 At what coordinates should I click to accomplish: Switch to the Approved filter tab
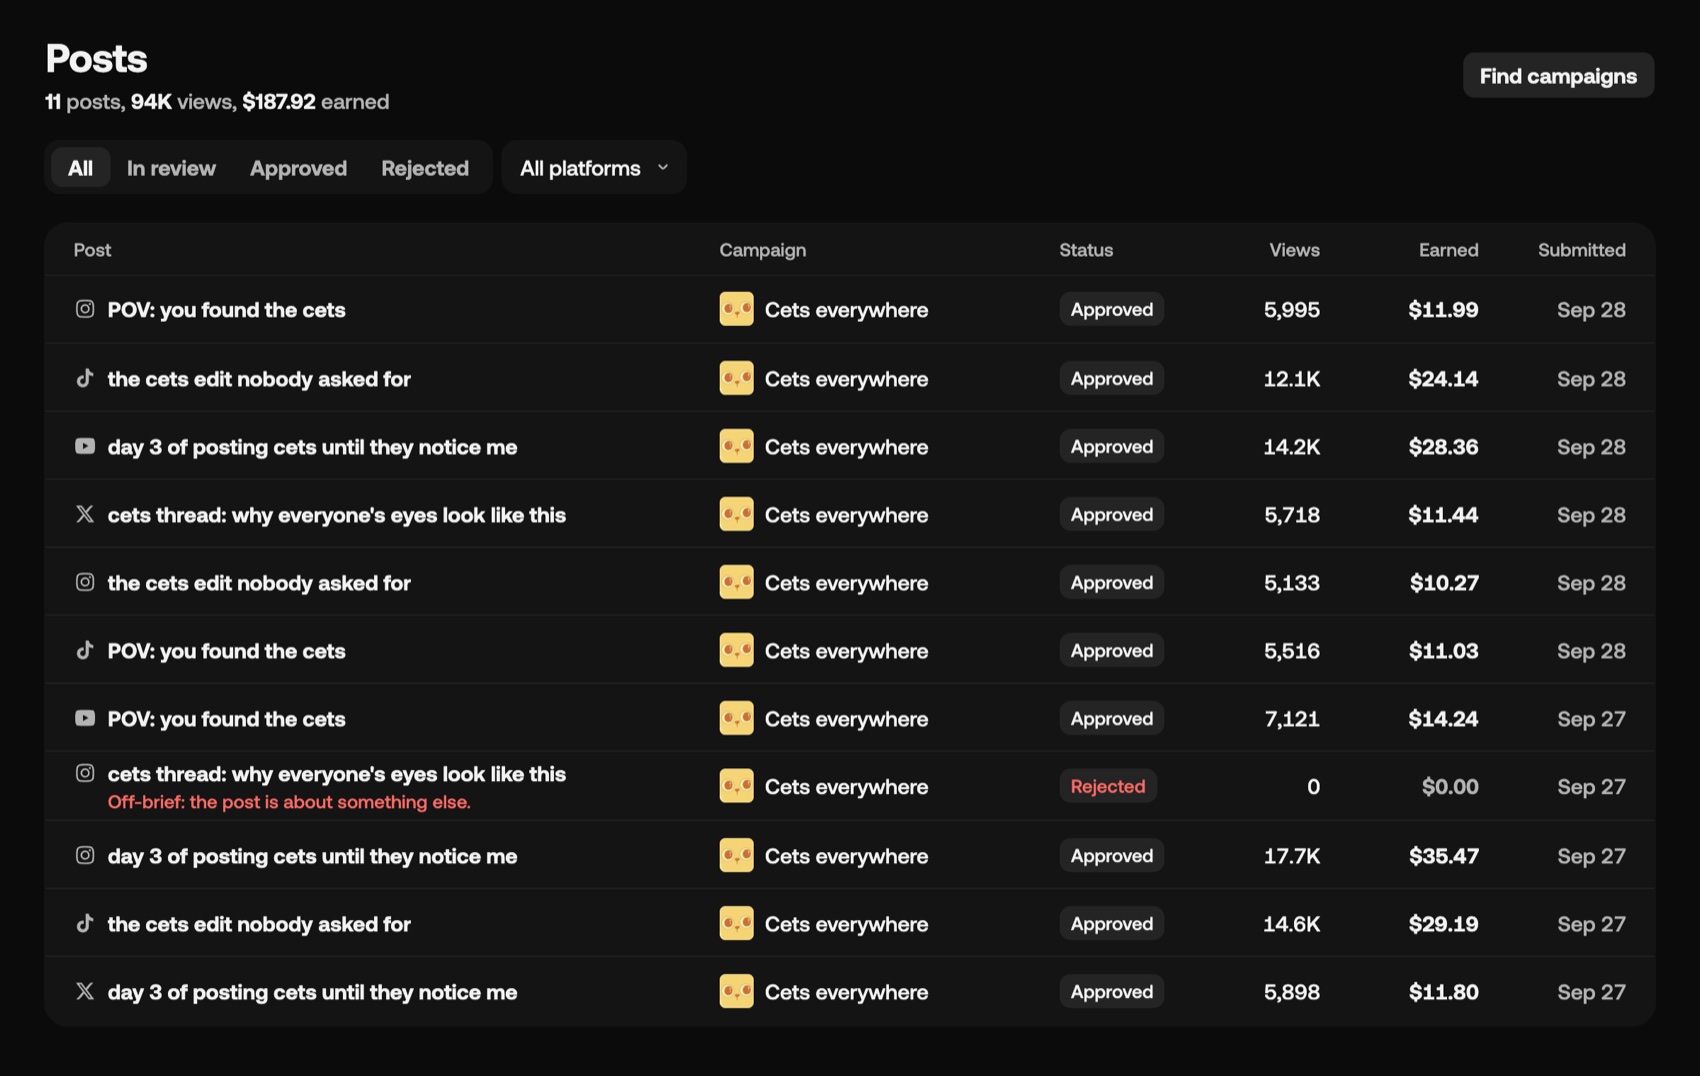(298, 168)
